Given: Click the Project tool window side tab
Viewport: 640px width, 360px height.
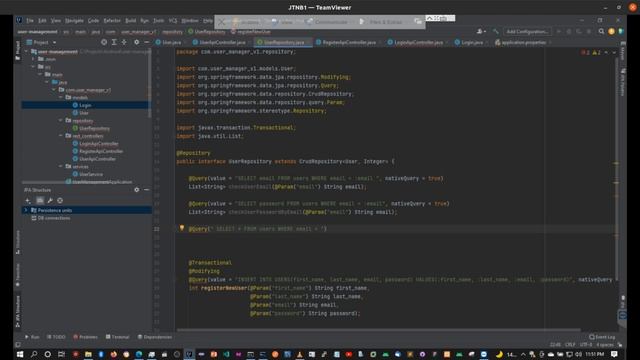Looking at the screenshot, I should pos(18,50).
